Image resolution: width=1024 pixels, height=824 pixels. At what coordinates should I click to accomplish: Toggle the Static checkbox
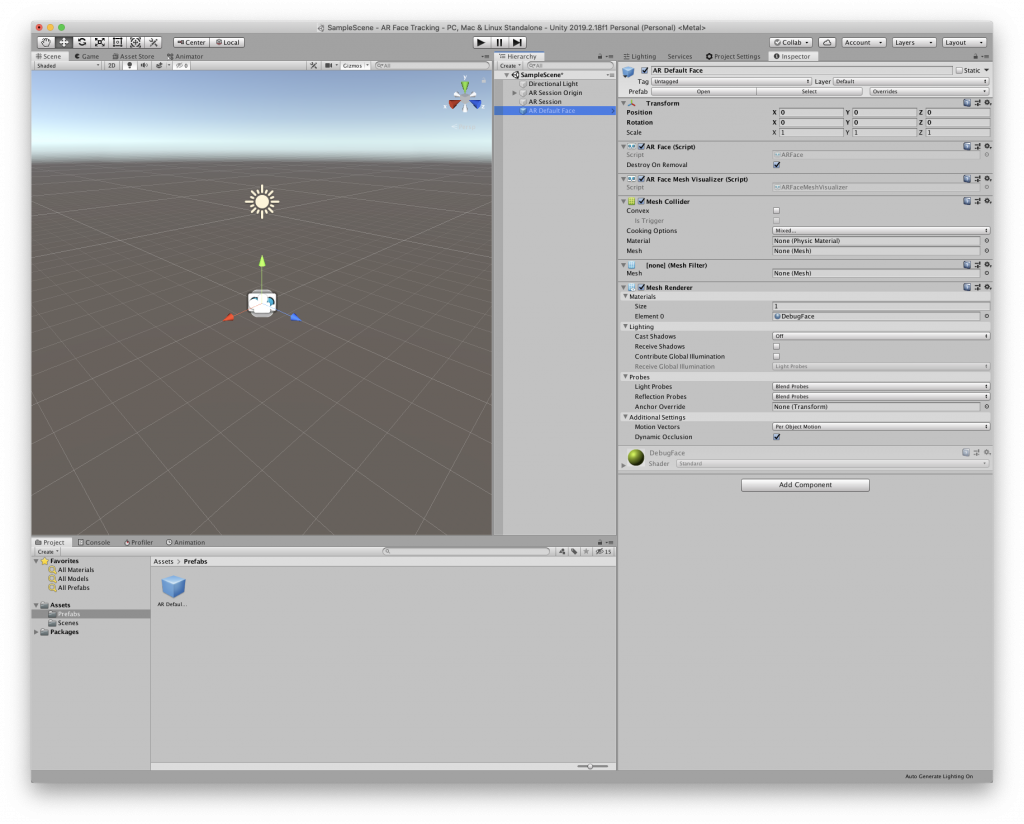(x=959, y=71)
